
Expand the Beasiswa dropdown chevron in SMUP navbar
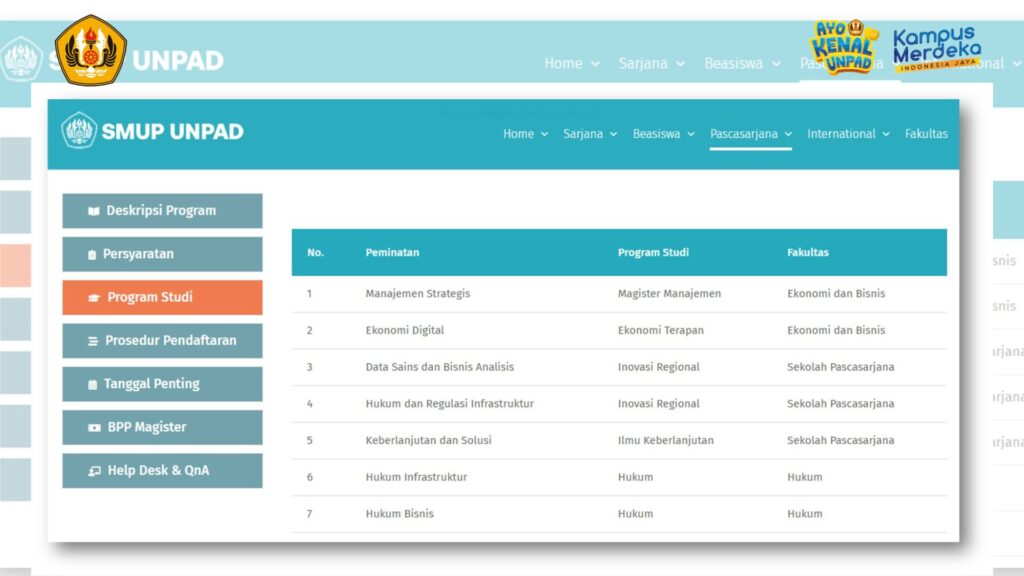(691, 134)
